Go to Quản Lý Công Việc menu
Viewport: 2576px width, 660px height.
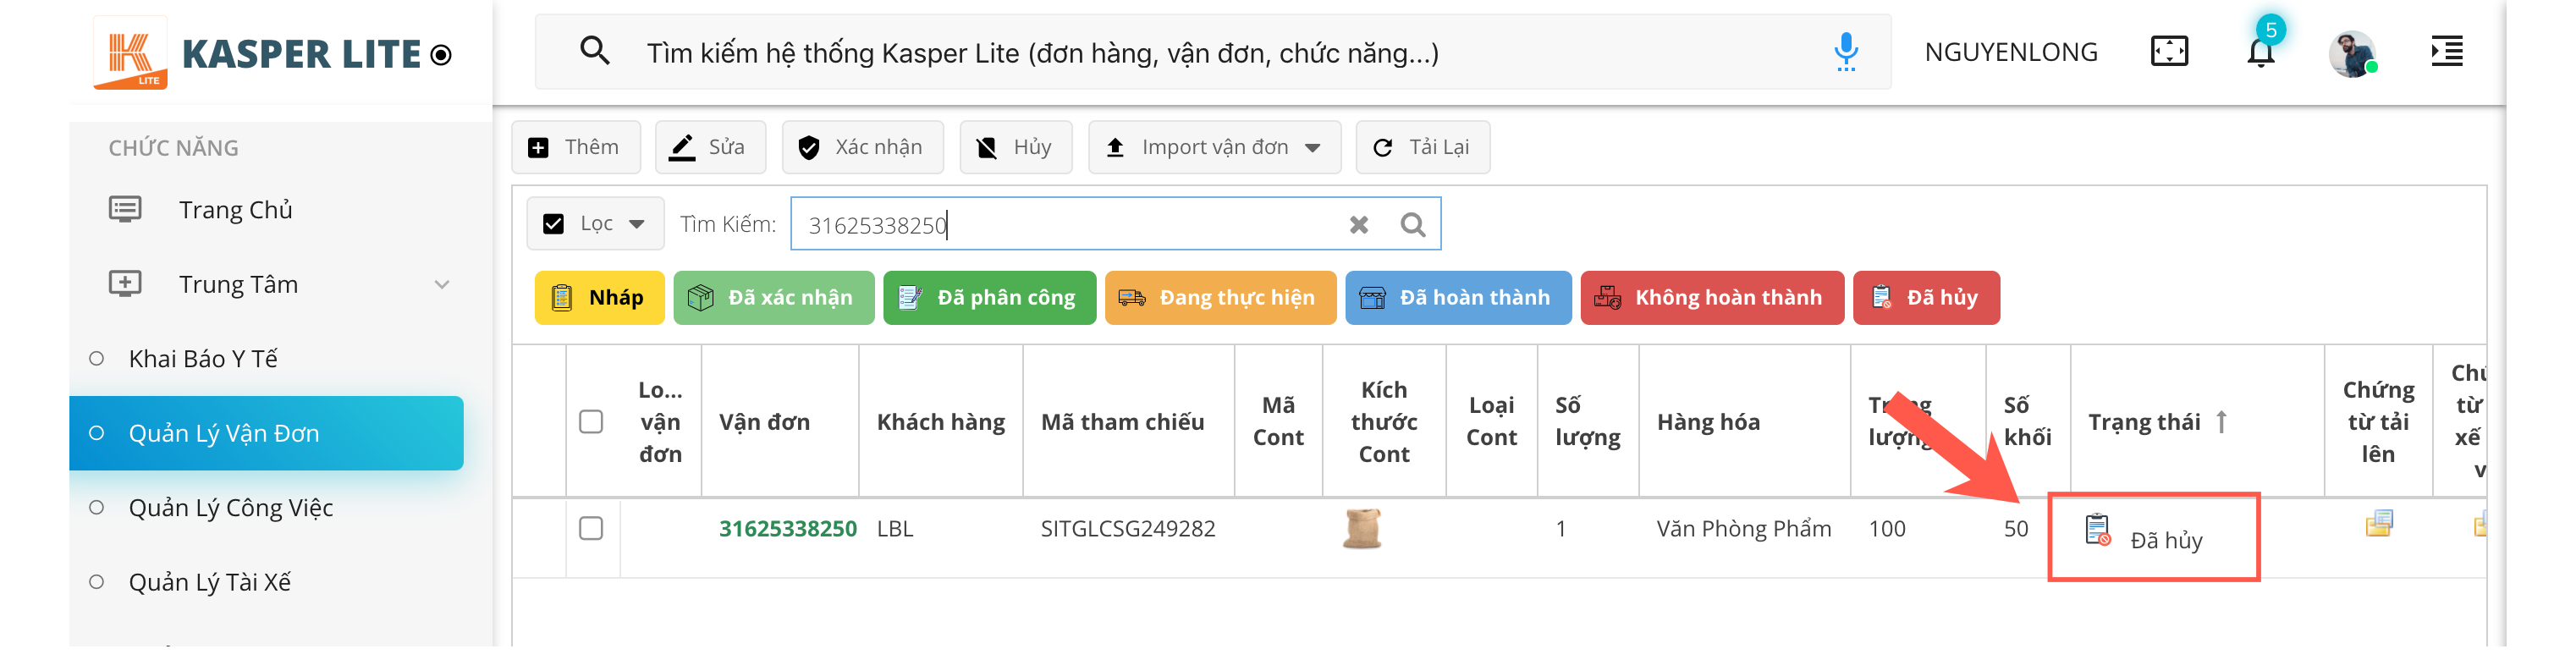(230, 508)
